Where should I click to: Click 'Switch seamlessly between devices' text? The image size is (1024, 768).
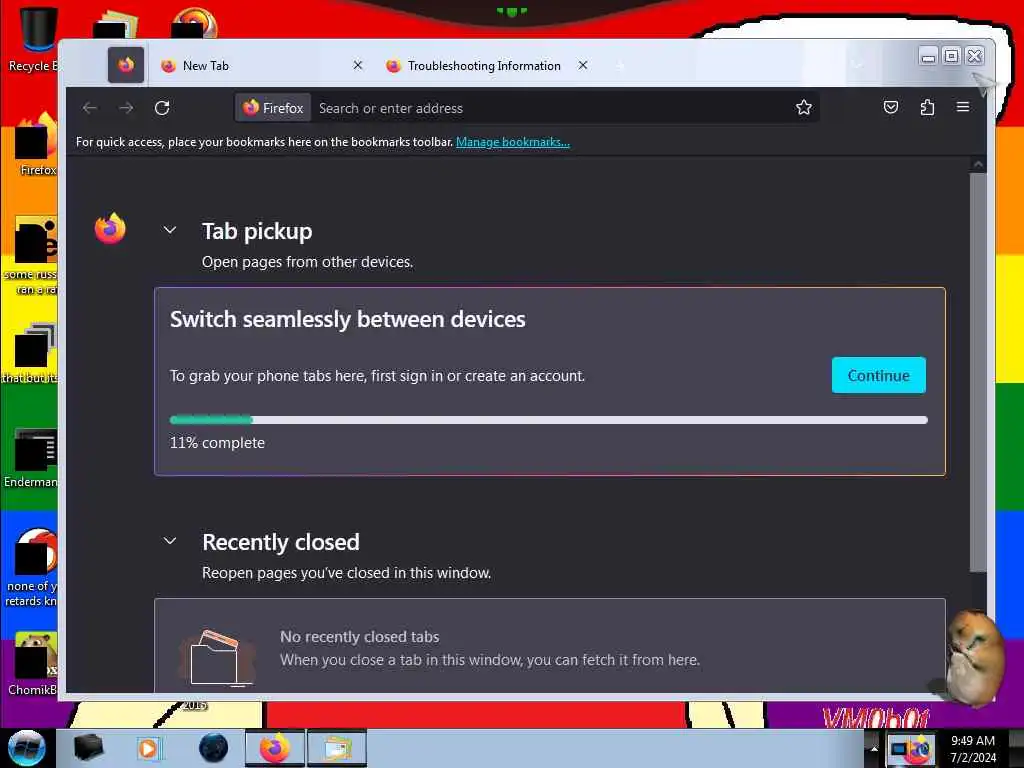[347, 319]
